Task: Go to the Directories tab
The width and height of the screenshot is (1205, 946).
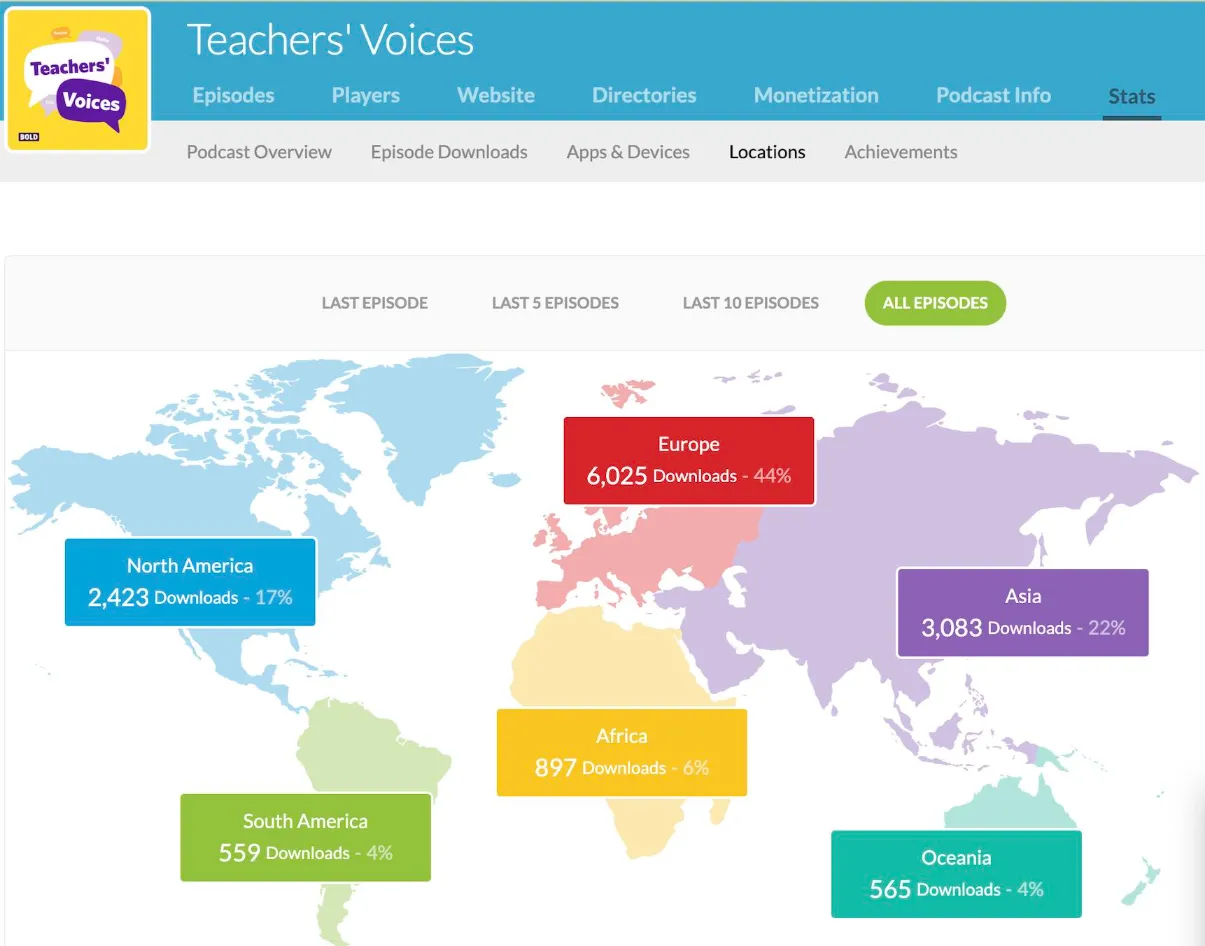Action: (644, 96)
